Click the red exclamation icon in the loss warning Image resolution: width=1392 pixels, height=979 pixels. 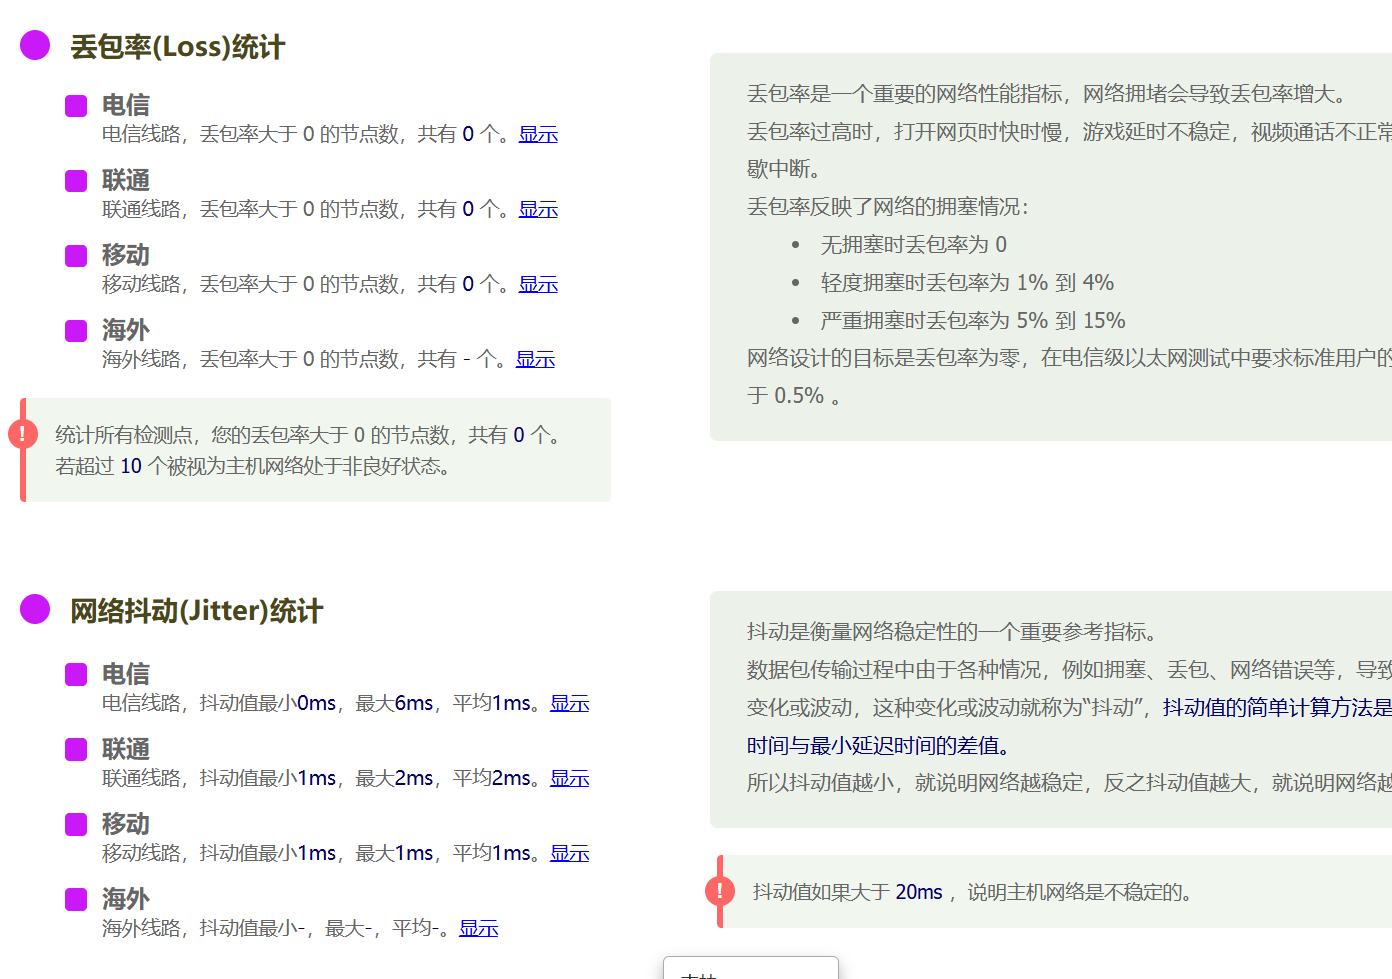[x=22, y=432]
